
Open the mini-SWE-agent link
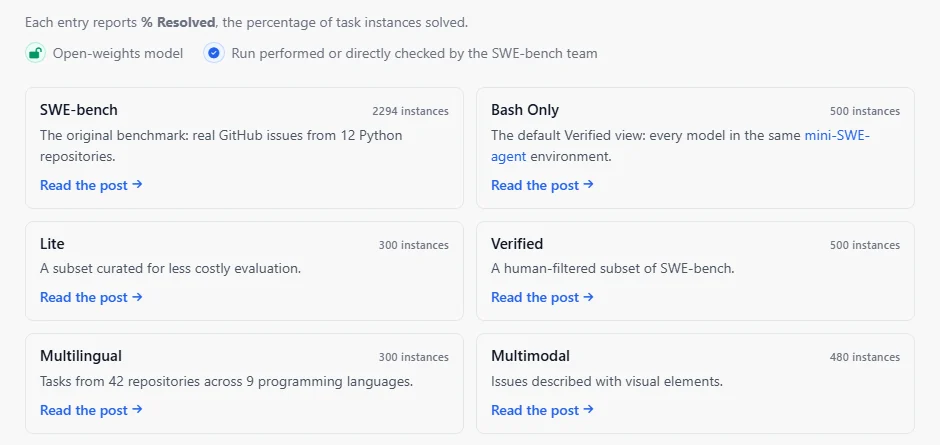[680, 146]
